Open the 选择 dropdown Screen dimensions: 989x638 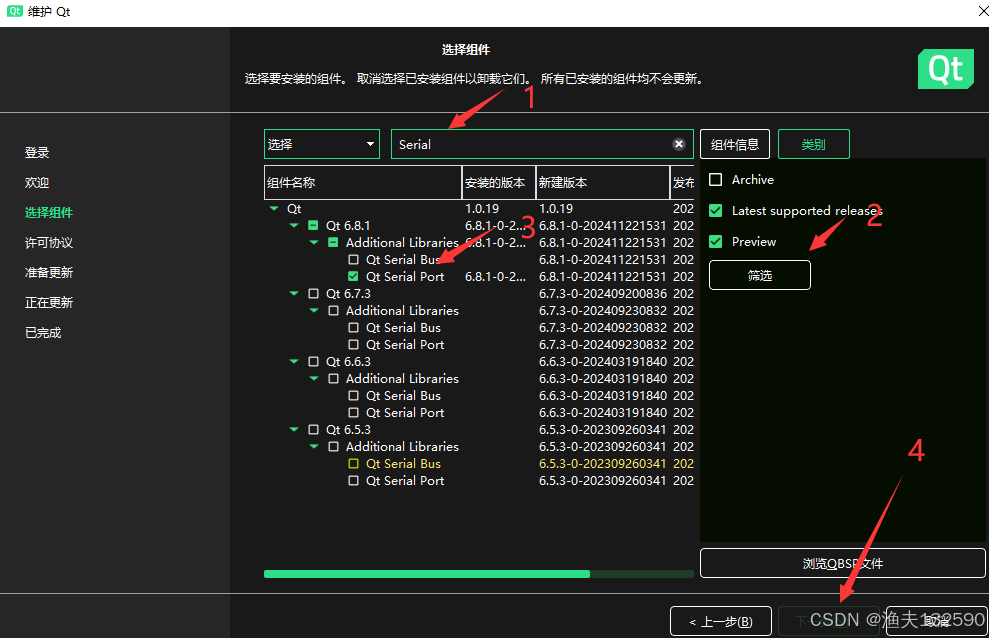click(322, 144)
